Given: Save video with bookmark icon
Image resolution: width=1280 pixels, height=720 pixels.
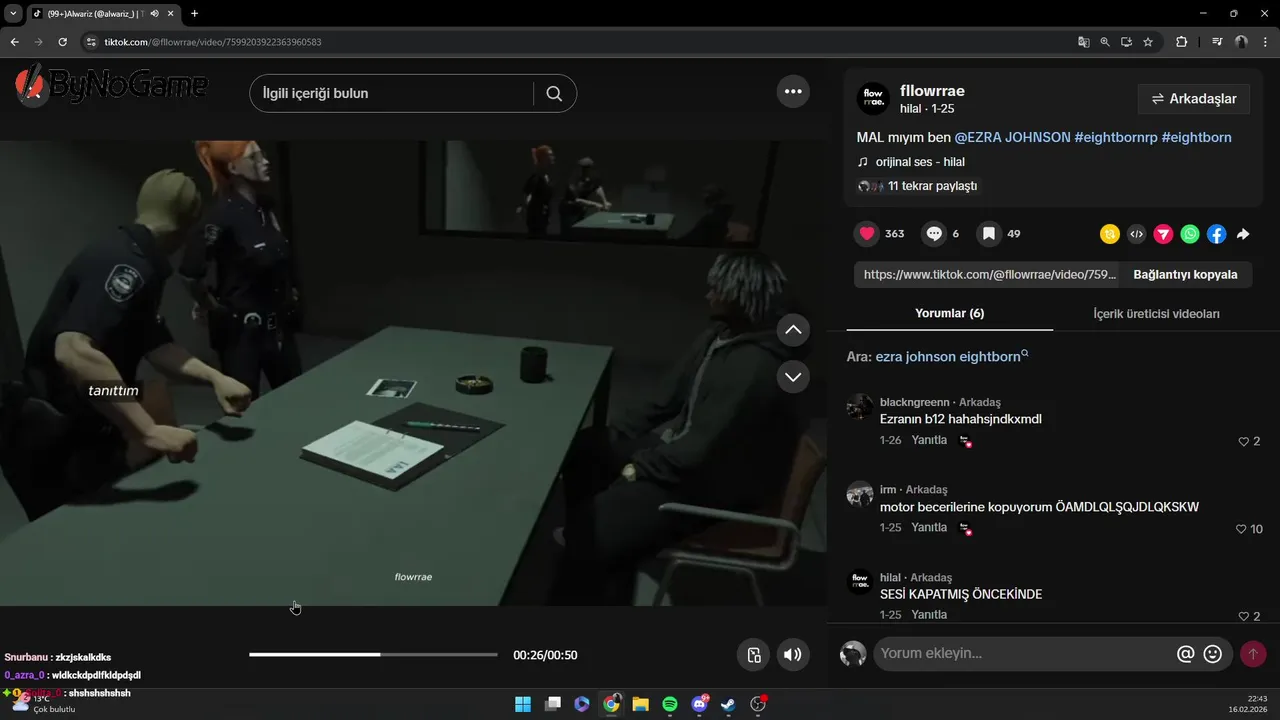Looking at the screenshot, I should (x=988, y=234).
